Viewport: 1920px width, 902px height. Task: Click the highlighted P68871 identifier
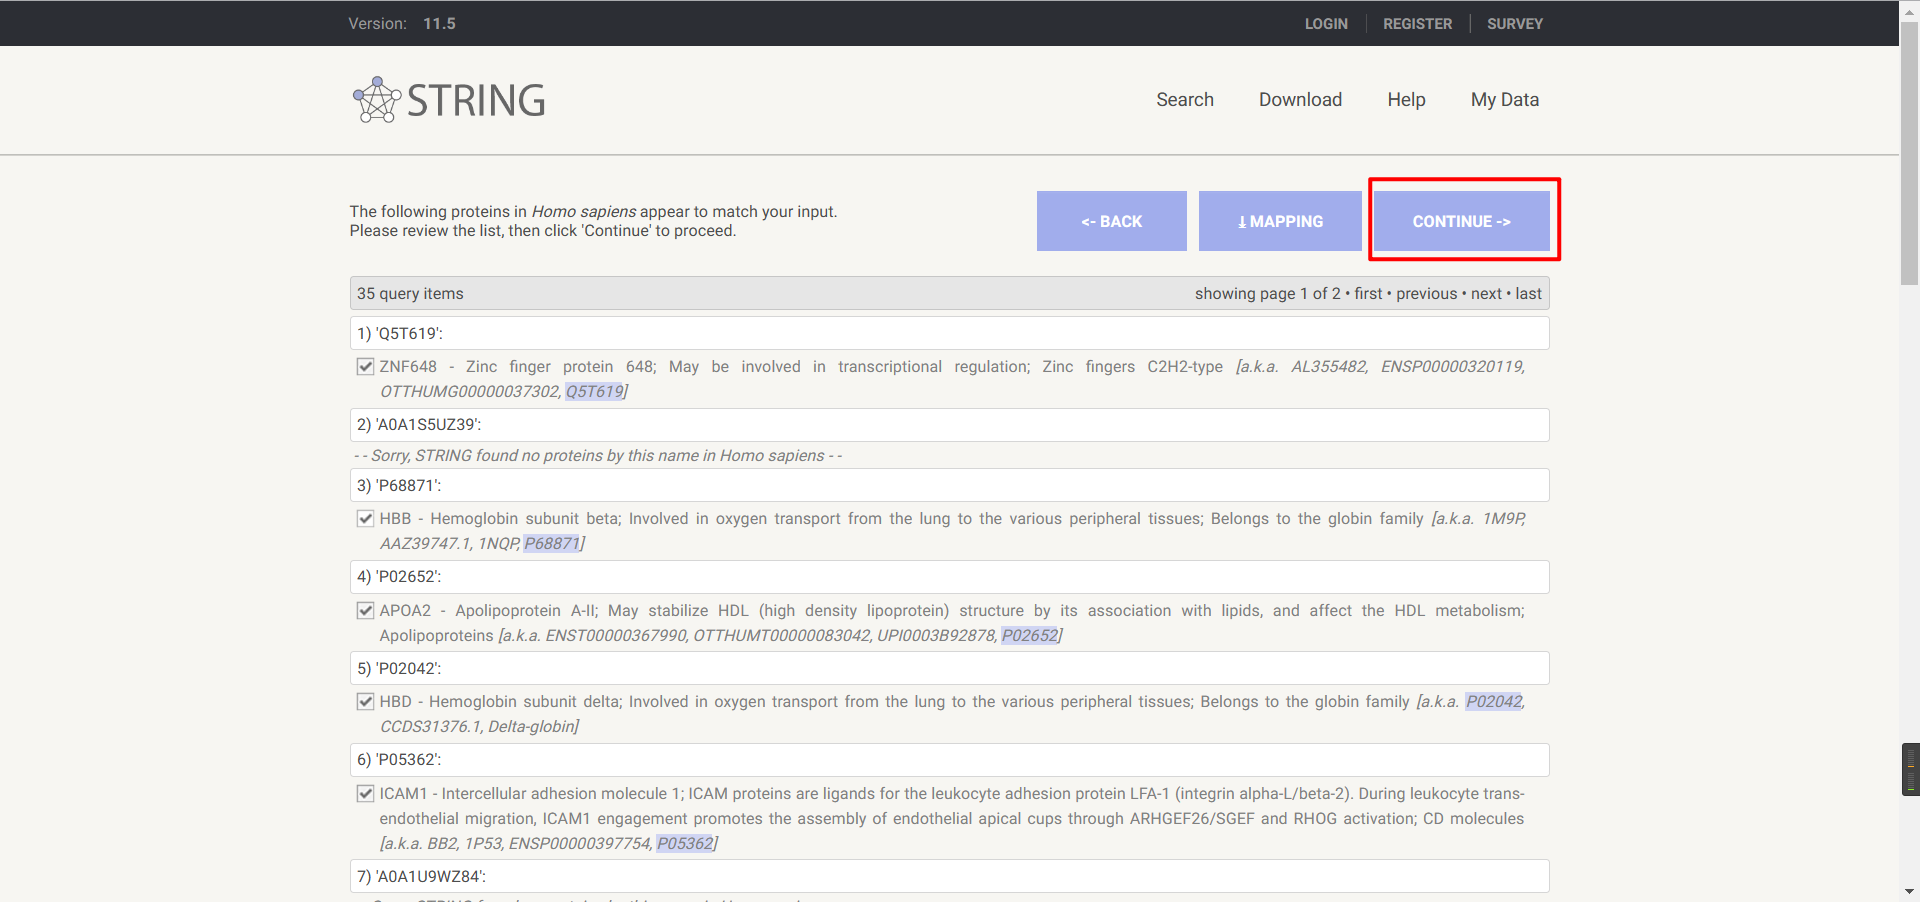(x=552, y=544)
